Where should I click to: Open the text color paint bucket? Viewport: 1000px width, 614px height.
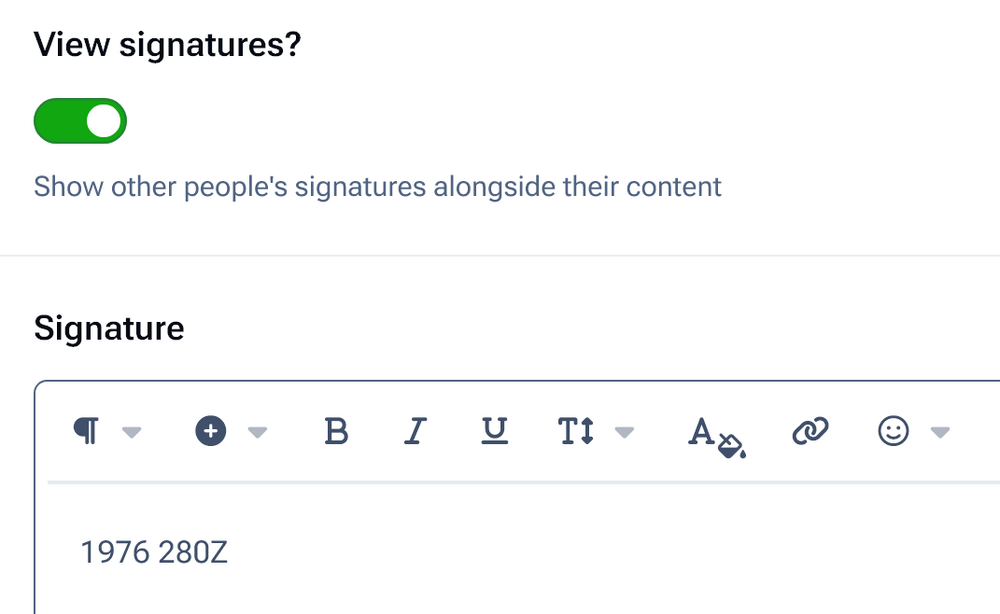[716, 434]
